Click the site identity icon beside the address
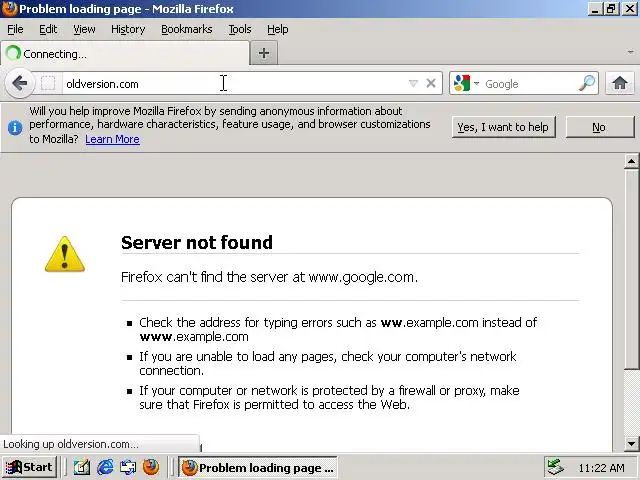The image size is (640, 480). (48, 83)
